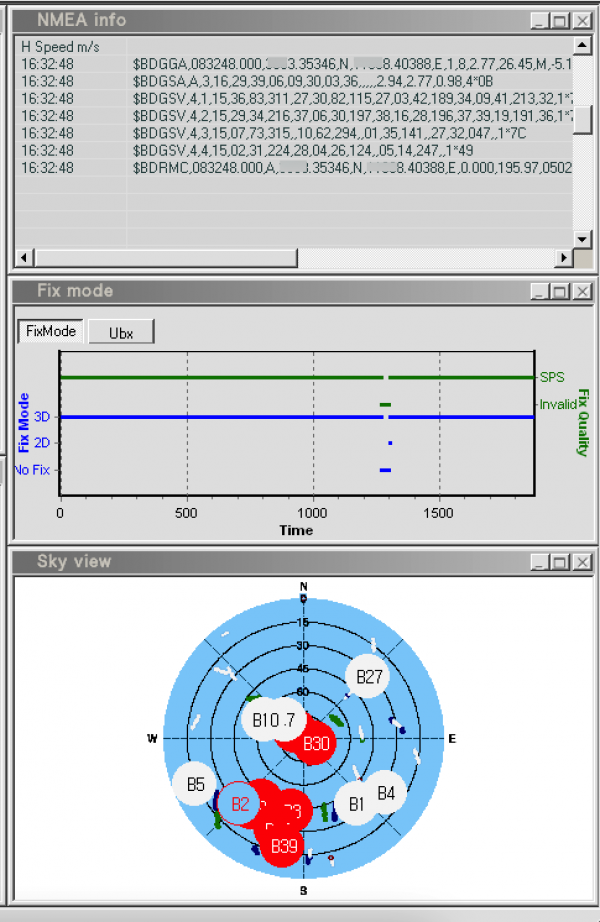Click the NMEA info scroll left arrow
600x922 pixels.
click(x=25, y=258)
